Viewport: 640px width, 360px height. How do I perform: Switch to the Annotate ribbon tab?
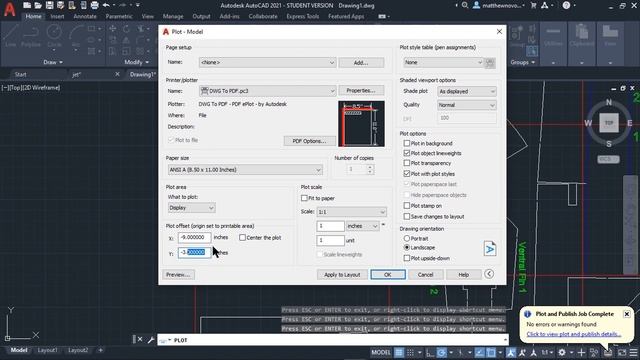tap(85, 16)
